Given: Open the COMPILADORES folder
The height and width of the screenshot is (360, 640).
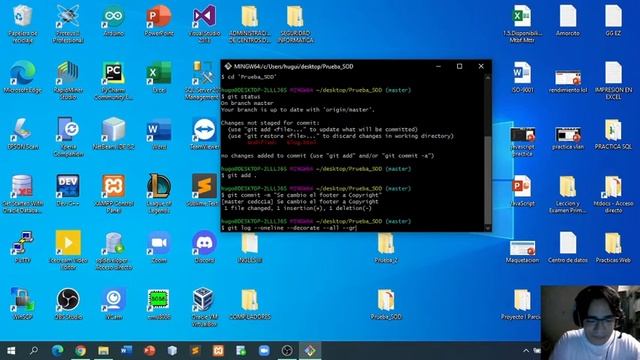Looking at the screenshot, I should tap(250, 304).
